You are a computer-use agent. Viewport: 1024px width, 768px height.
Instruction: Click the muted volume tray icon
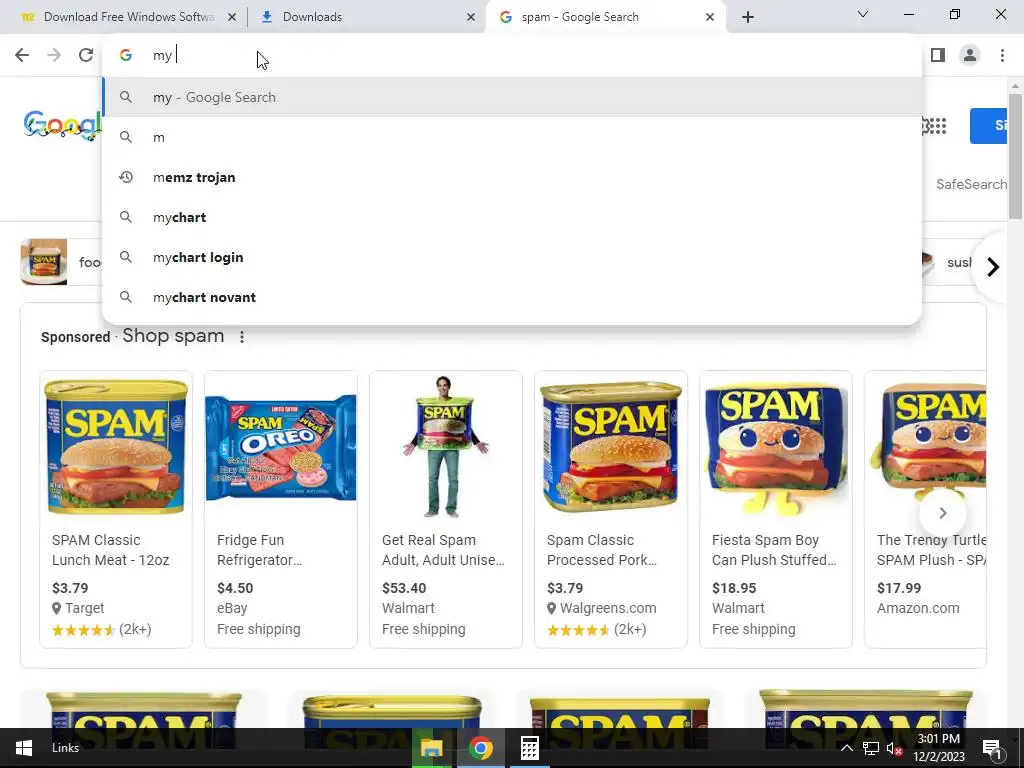tap(894, 748)
